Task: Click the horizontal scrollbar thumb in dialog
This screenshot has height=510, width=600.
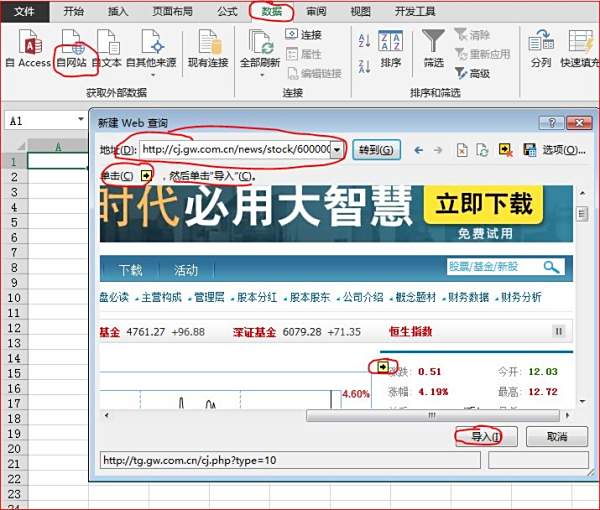Action: click(x=432, y=415)
